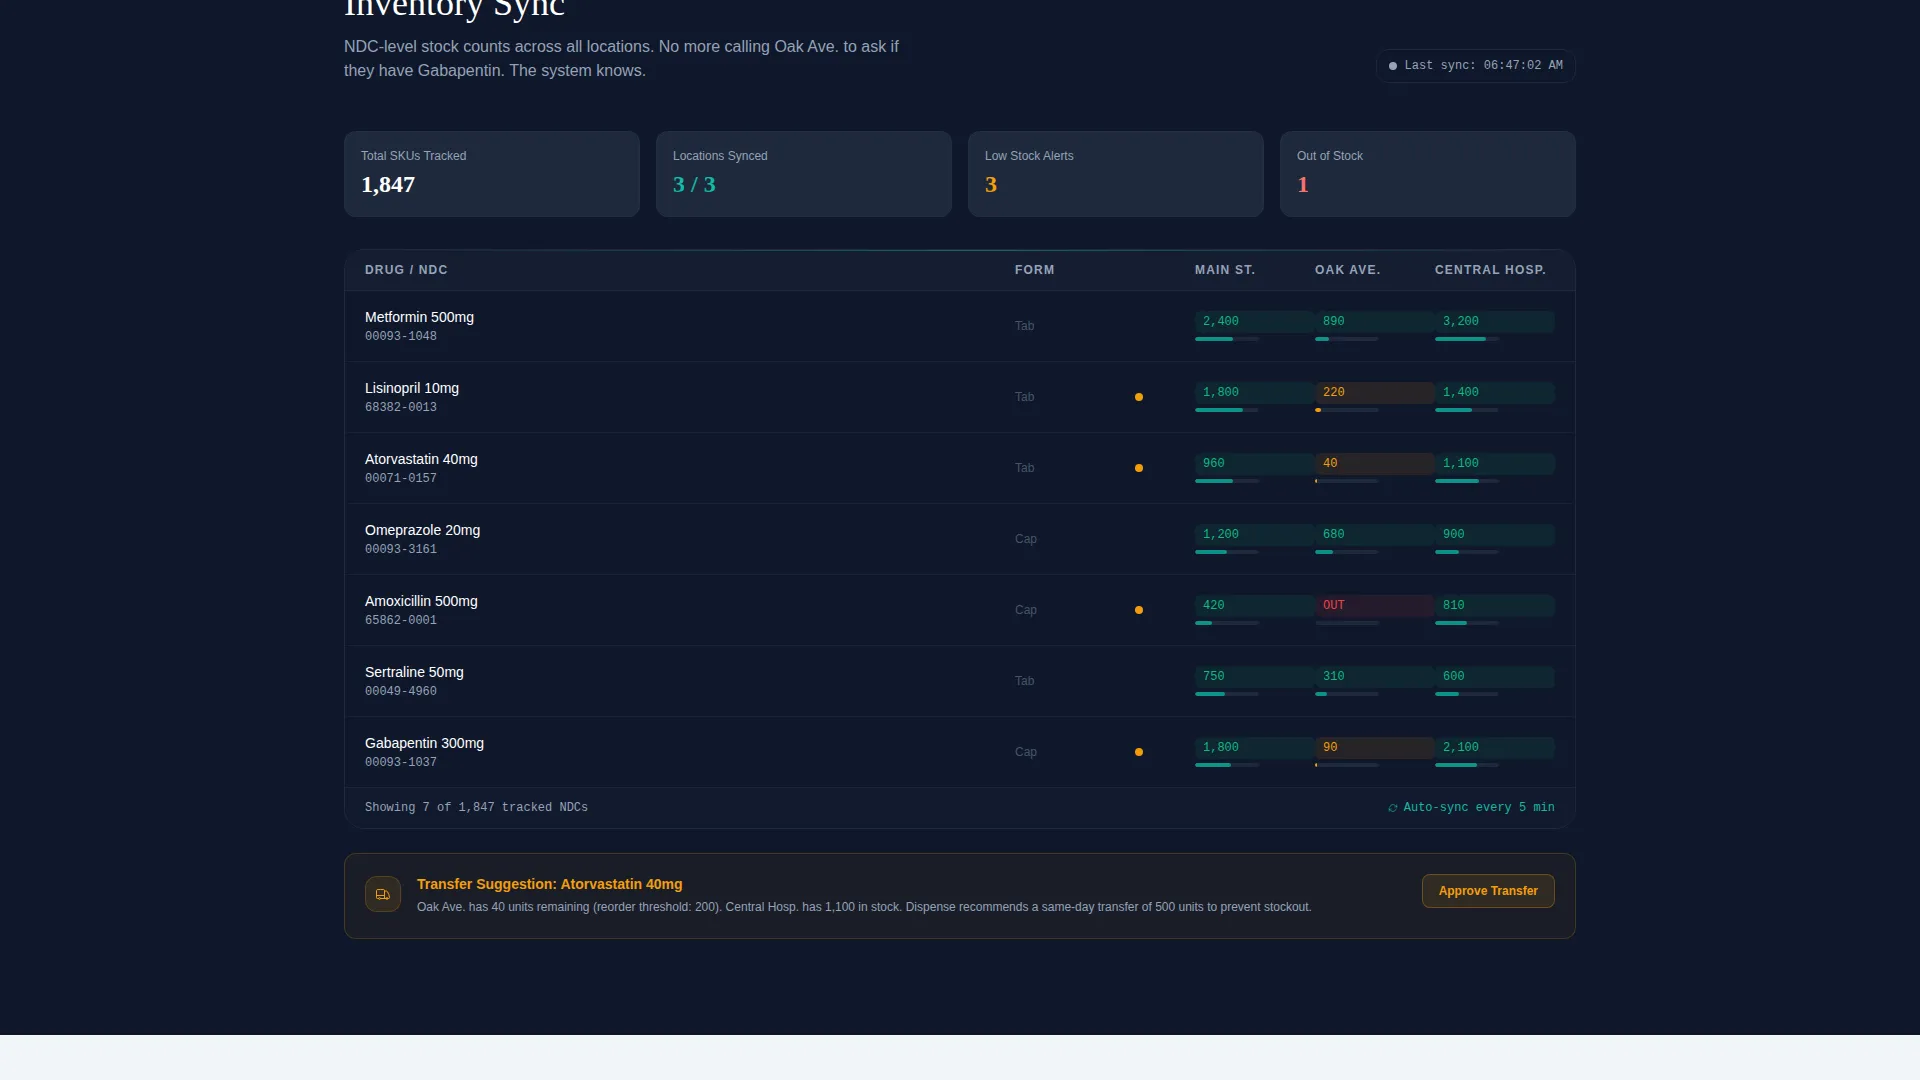
Task: Click the CENTRAL HOSP. column header
Action: tap(1490, 270)
